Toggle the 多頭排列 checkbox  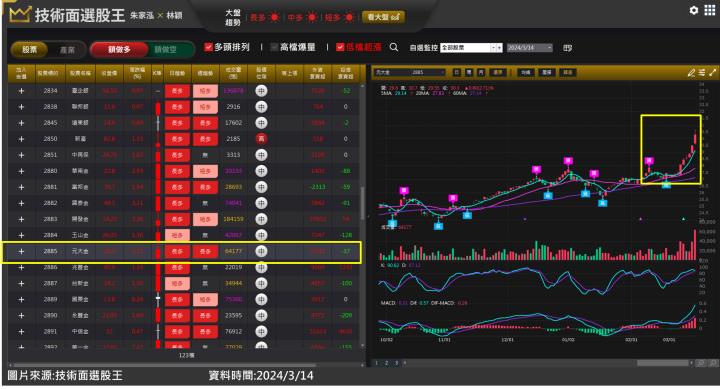pos(208,47)
